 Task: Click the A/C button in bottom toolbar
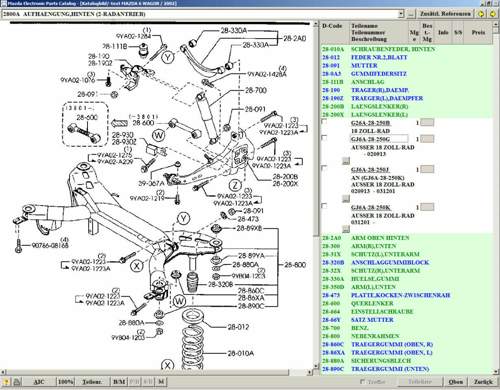[39, 382]
